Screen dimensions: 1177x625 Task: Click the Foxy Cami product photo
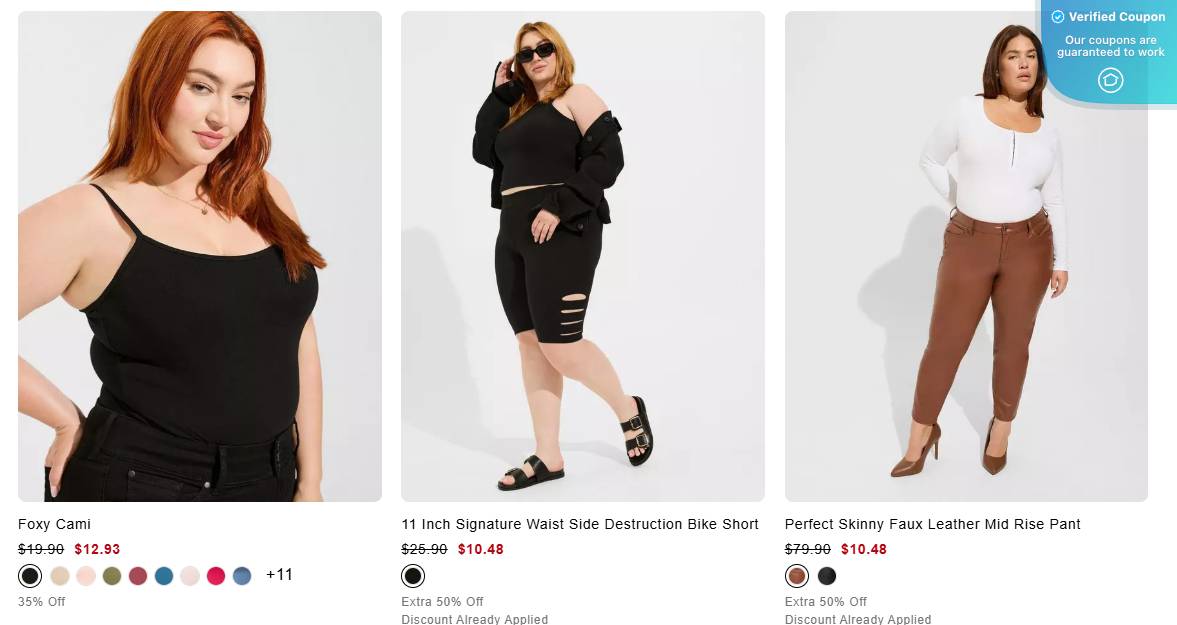tap(199, 255)
